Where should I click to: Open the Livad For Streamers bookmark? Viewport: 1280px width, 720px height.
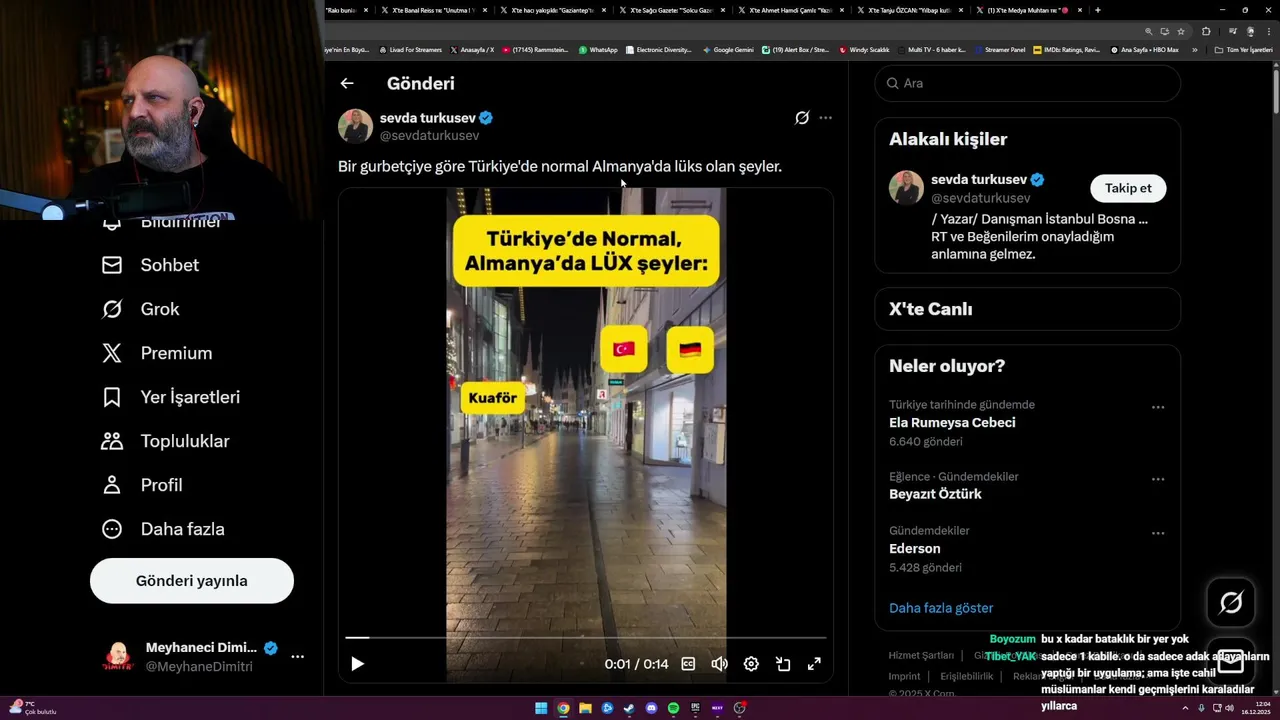pos(411,49)
